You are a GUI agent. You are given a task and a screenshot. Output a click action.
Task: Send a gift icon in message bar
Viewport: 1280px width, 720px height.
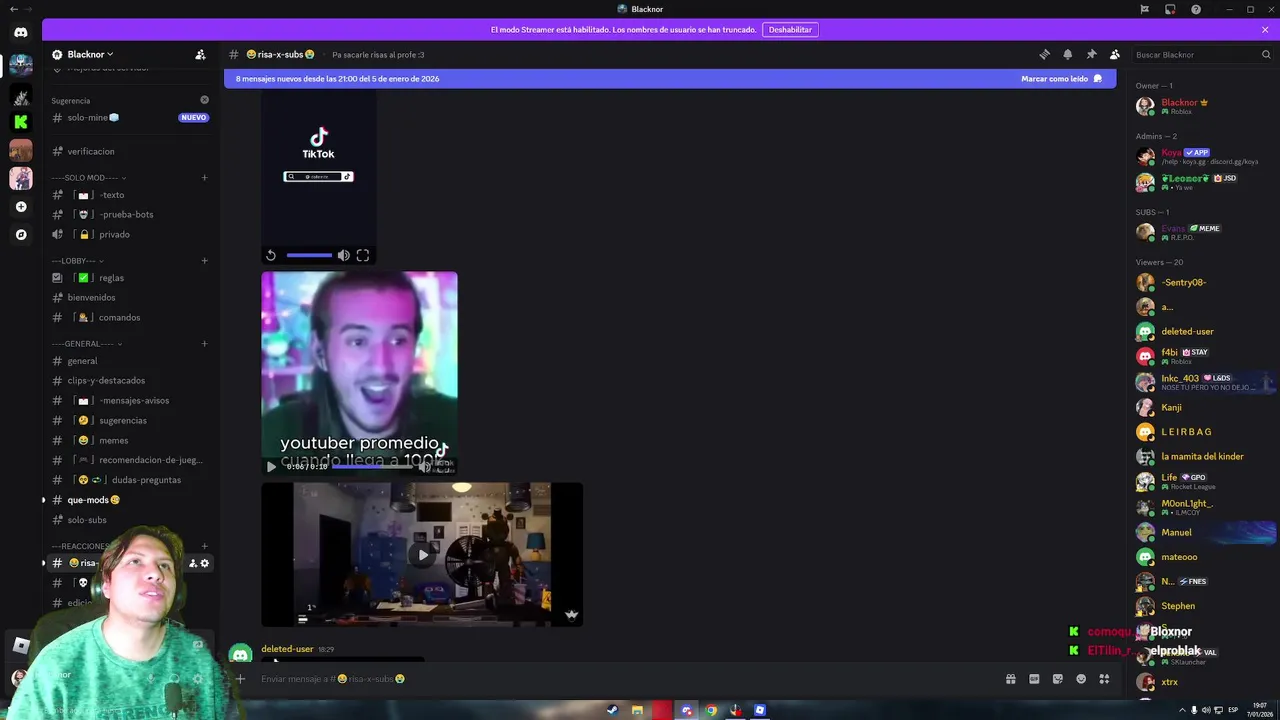[1010, 679]
